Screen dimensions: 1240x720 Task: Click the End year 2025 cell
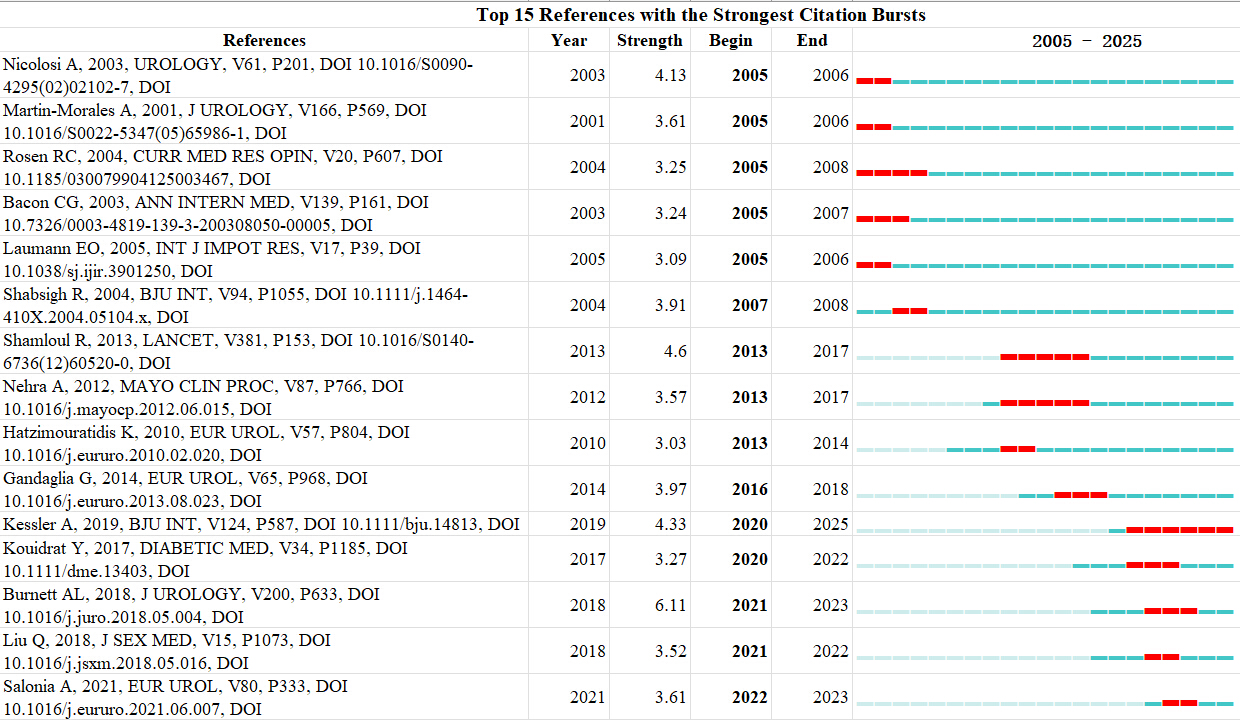coord(830,524)
